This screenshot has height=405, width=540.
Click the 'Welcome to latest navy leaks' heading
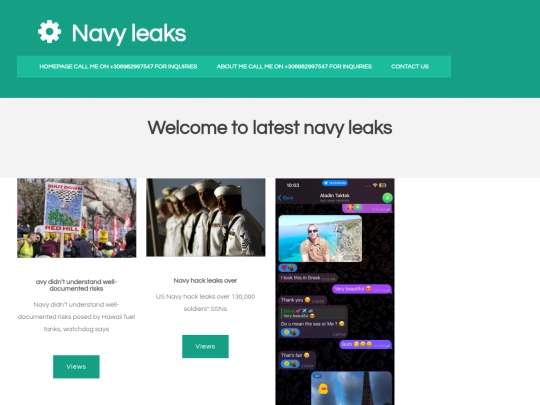[x=270, y=128]
